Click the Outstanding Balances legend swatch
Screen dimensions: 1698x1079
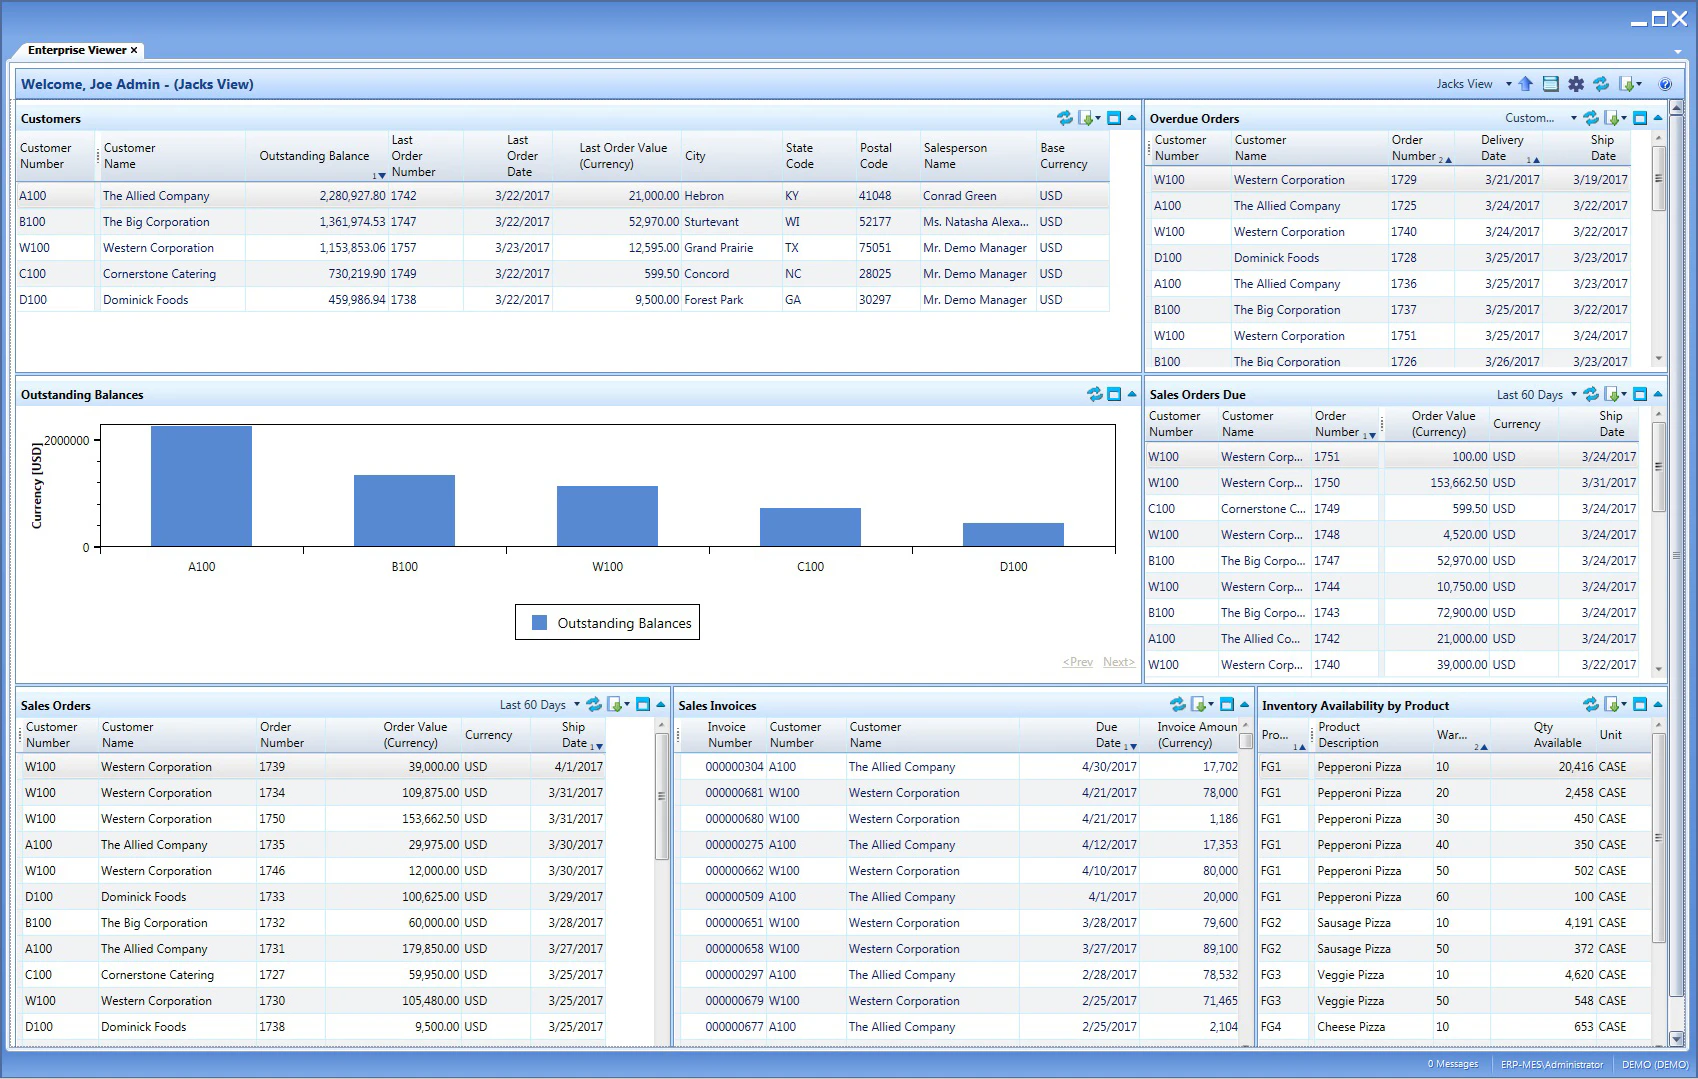click(540, 622)
